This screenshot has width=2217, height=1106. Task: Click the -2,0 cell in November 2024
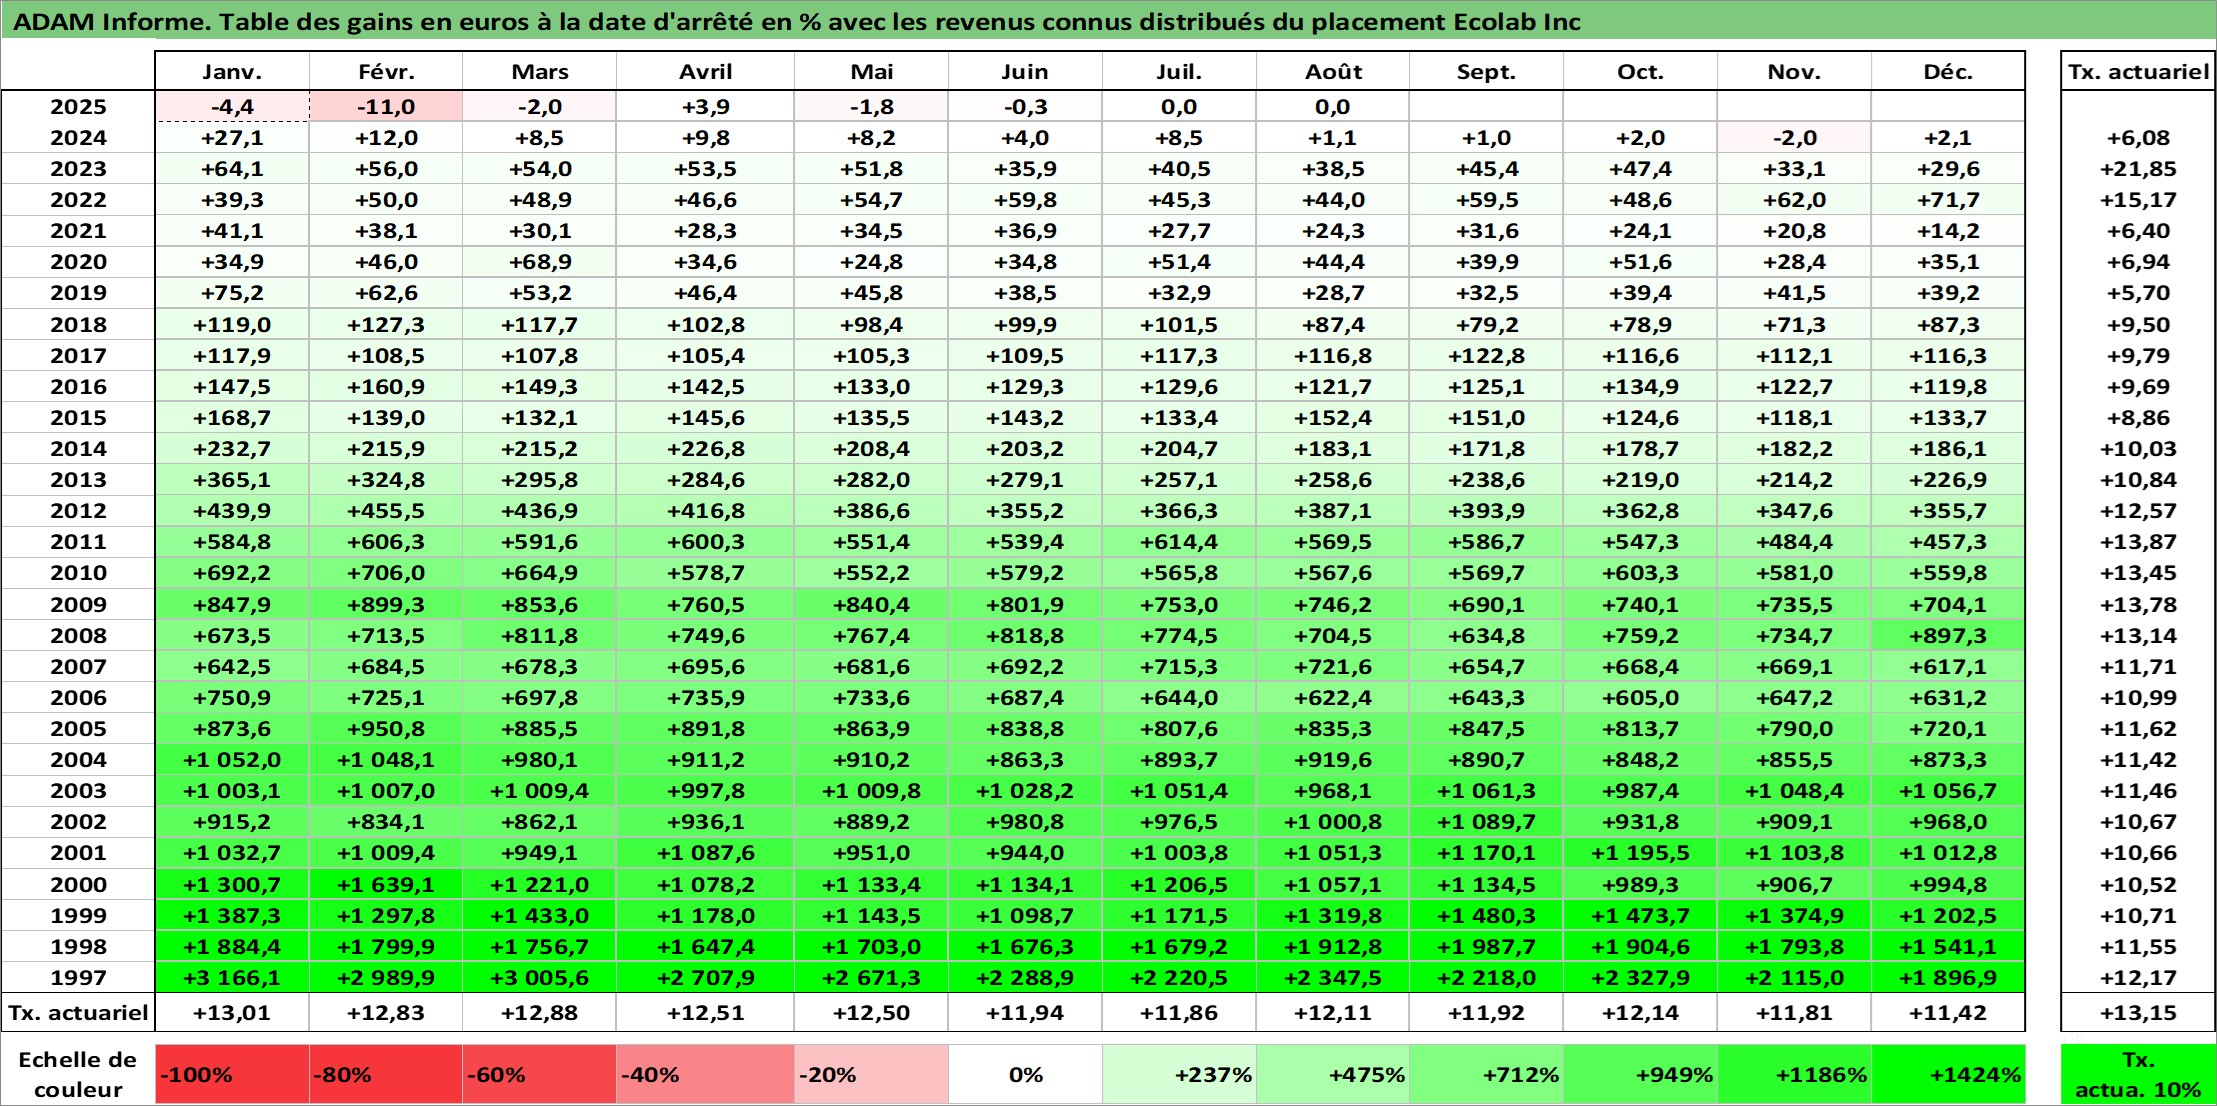click(1794, 137)
